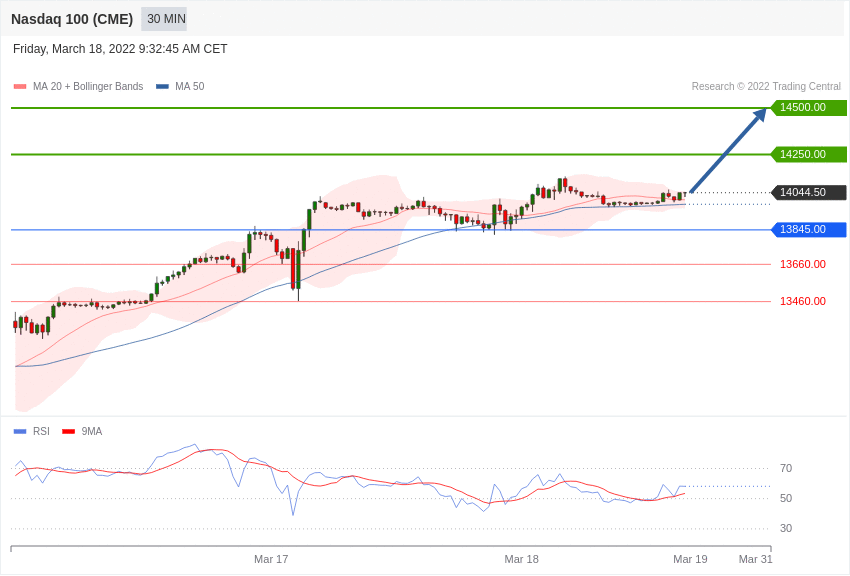Select the Nasdaq 100 (CME) title
Image resolution: width=850 pixels, height=576 pixels.
72,19
